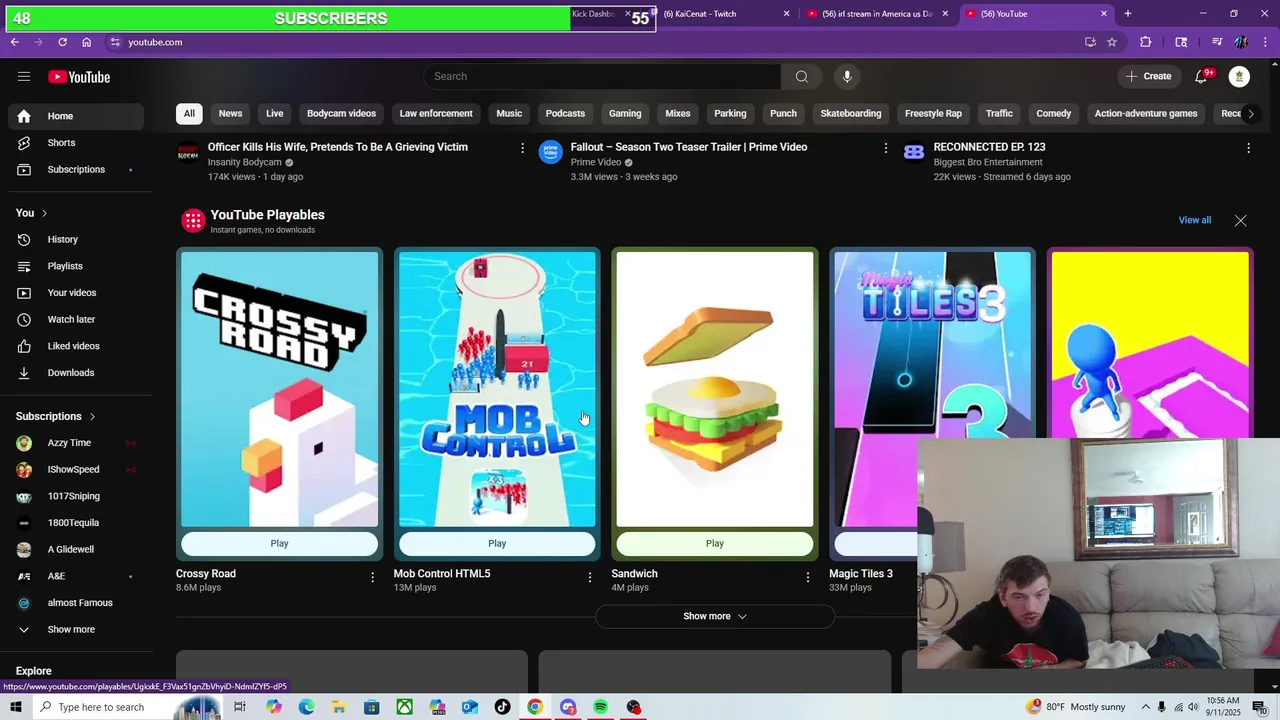Play Crossy Road

tap(279, 544)
